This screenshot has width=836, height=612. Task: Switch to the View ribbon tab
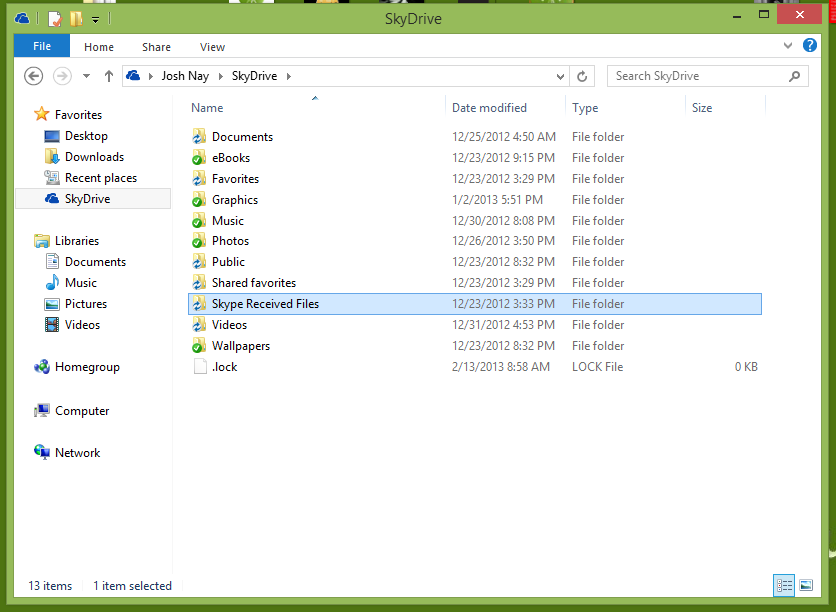click(x=212, y=47)
